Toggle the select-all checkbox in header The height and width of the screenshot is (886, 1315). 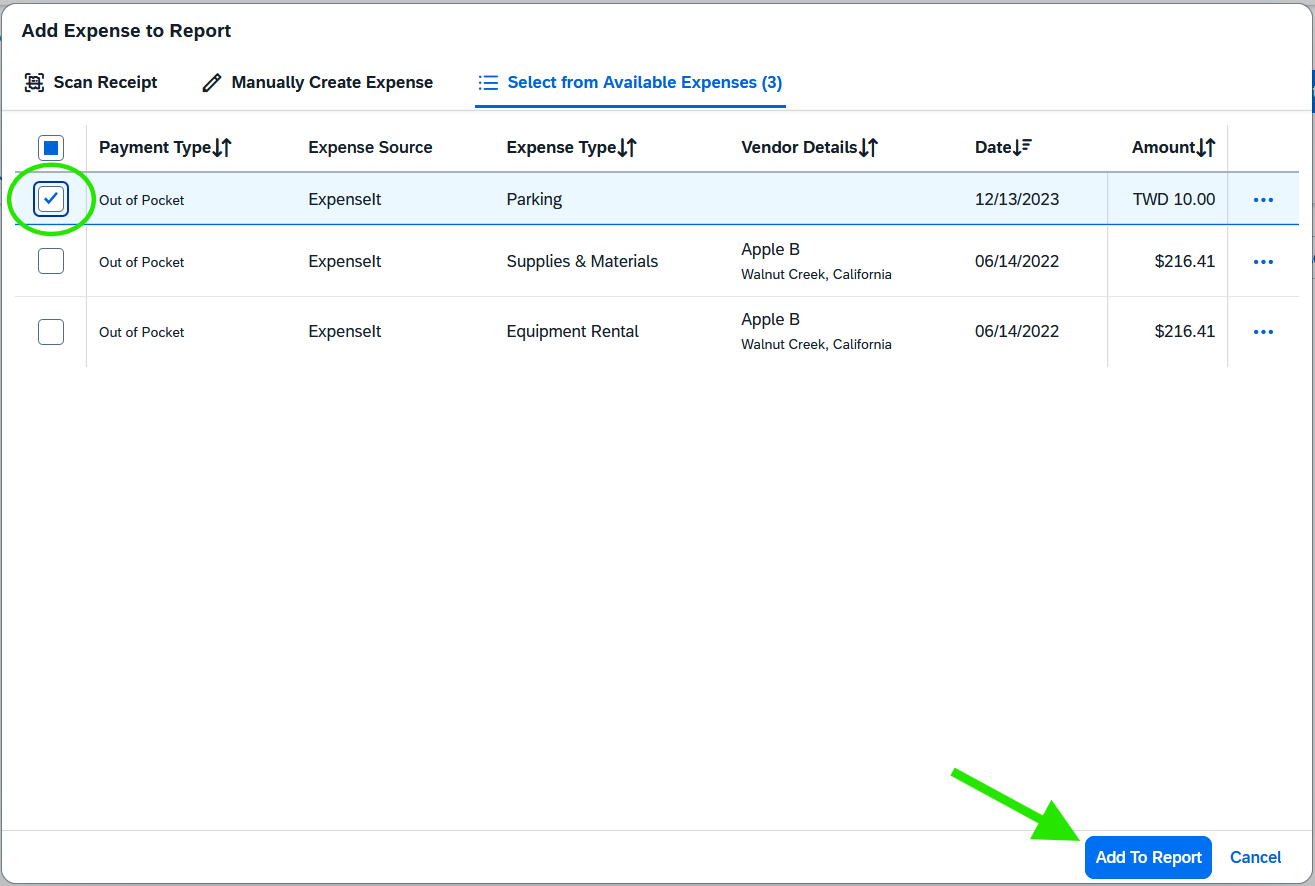tap(50, 146)
